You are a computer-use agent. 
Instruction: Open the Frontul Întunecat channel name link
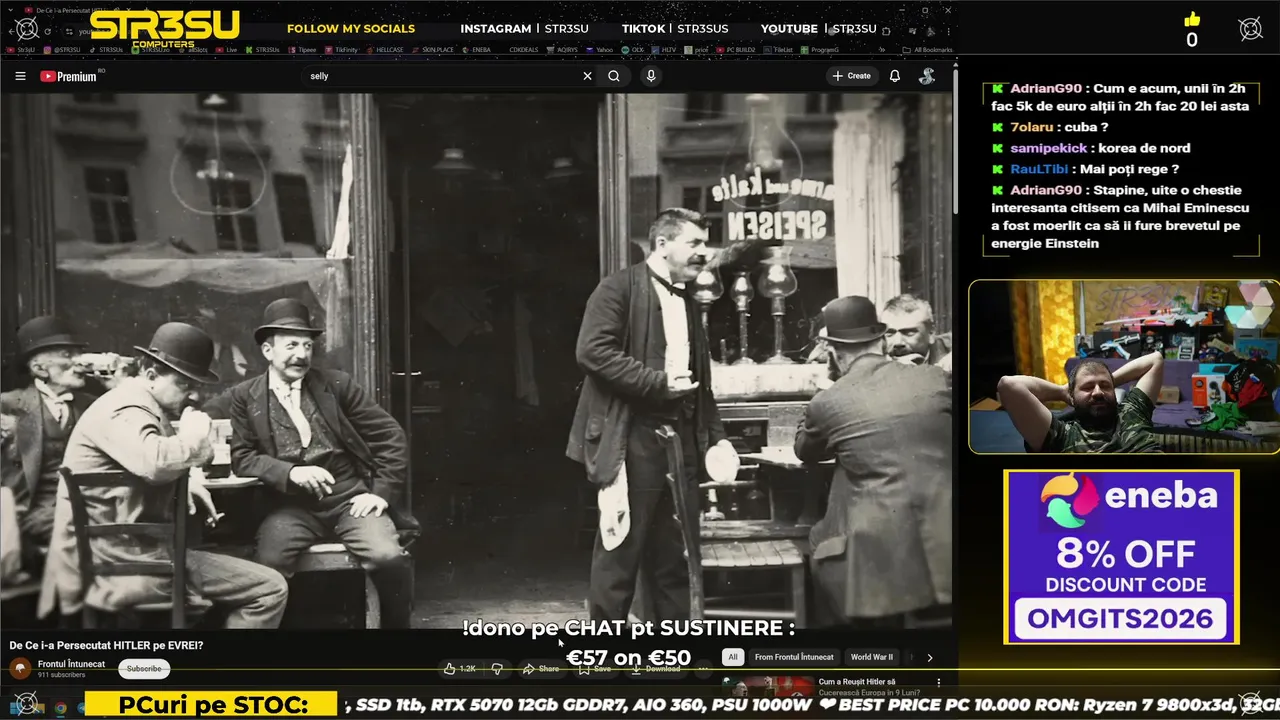[x=71, y=664]
